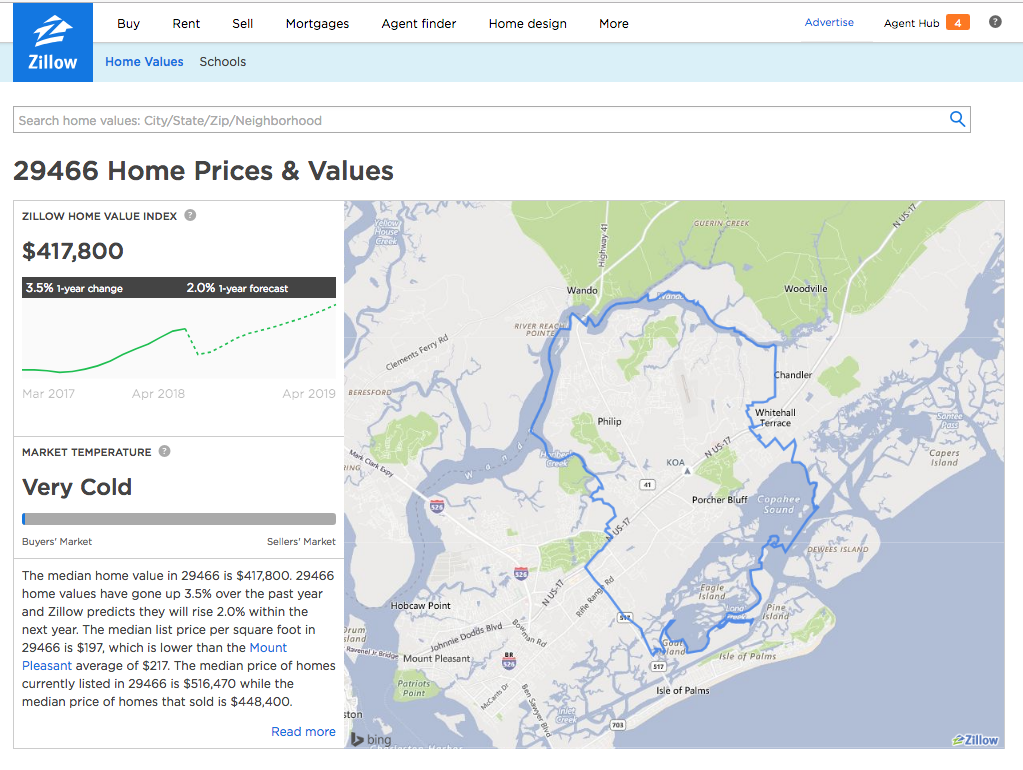Open the Buy menu

point(129,23)
